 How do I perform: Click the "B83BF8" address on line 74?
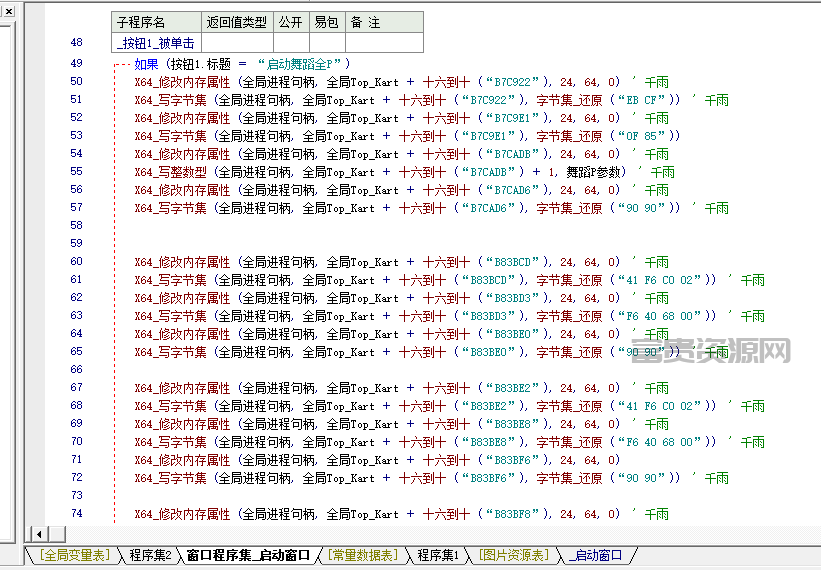pyautogui.click(x=513, y=514)
